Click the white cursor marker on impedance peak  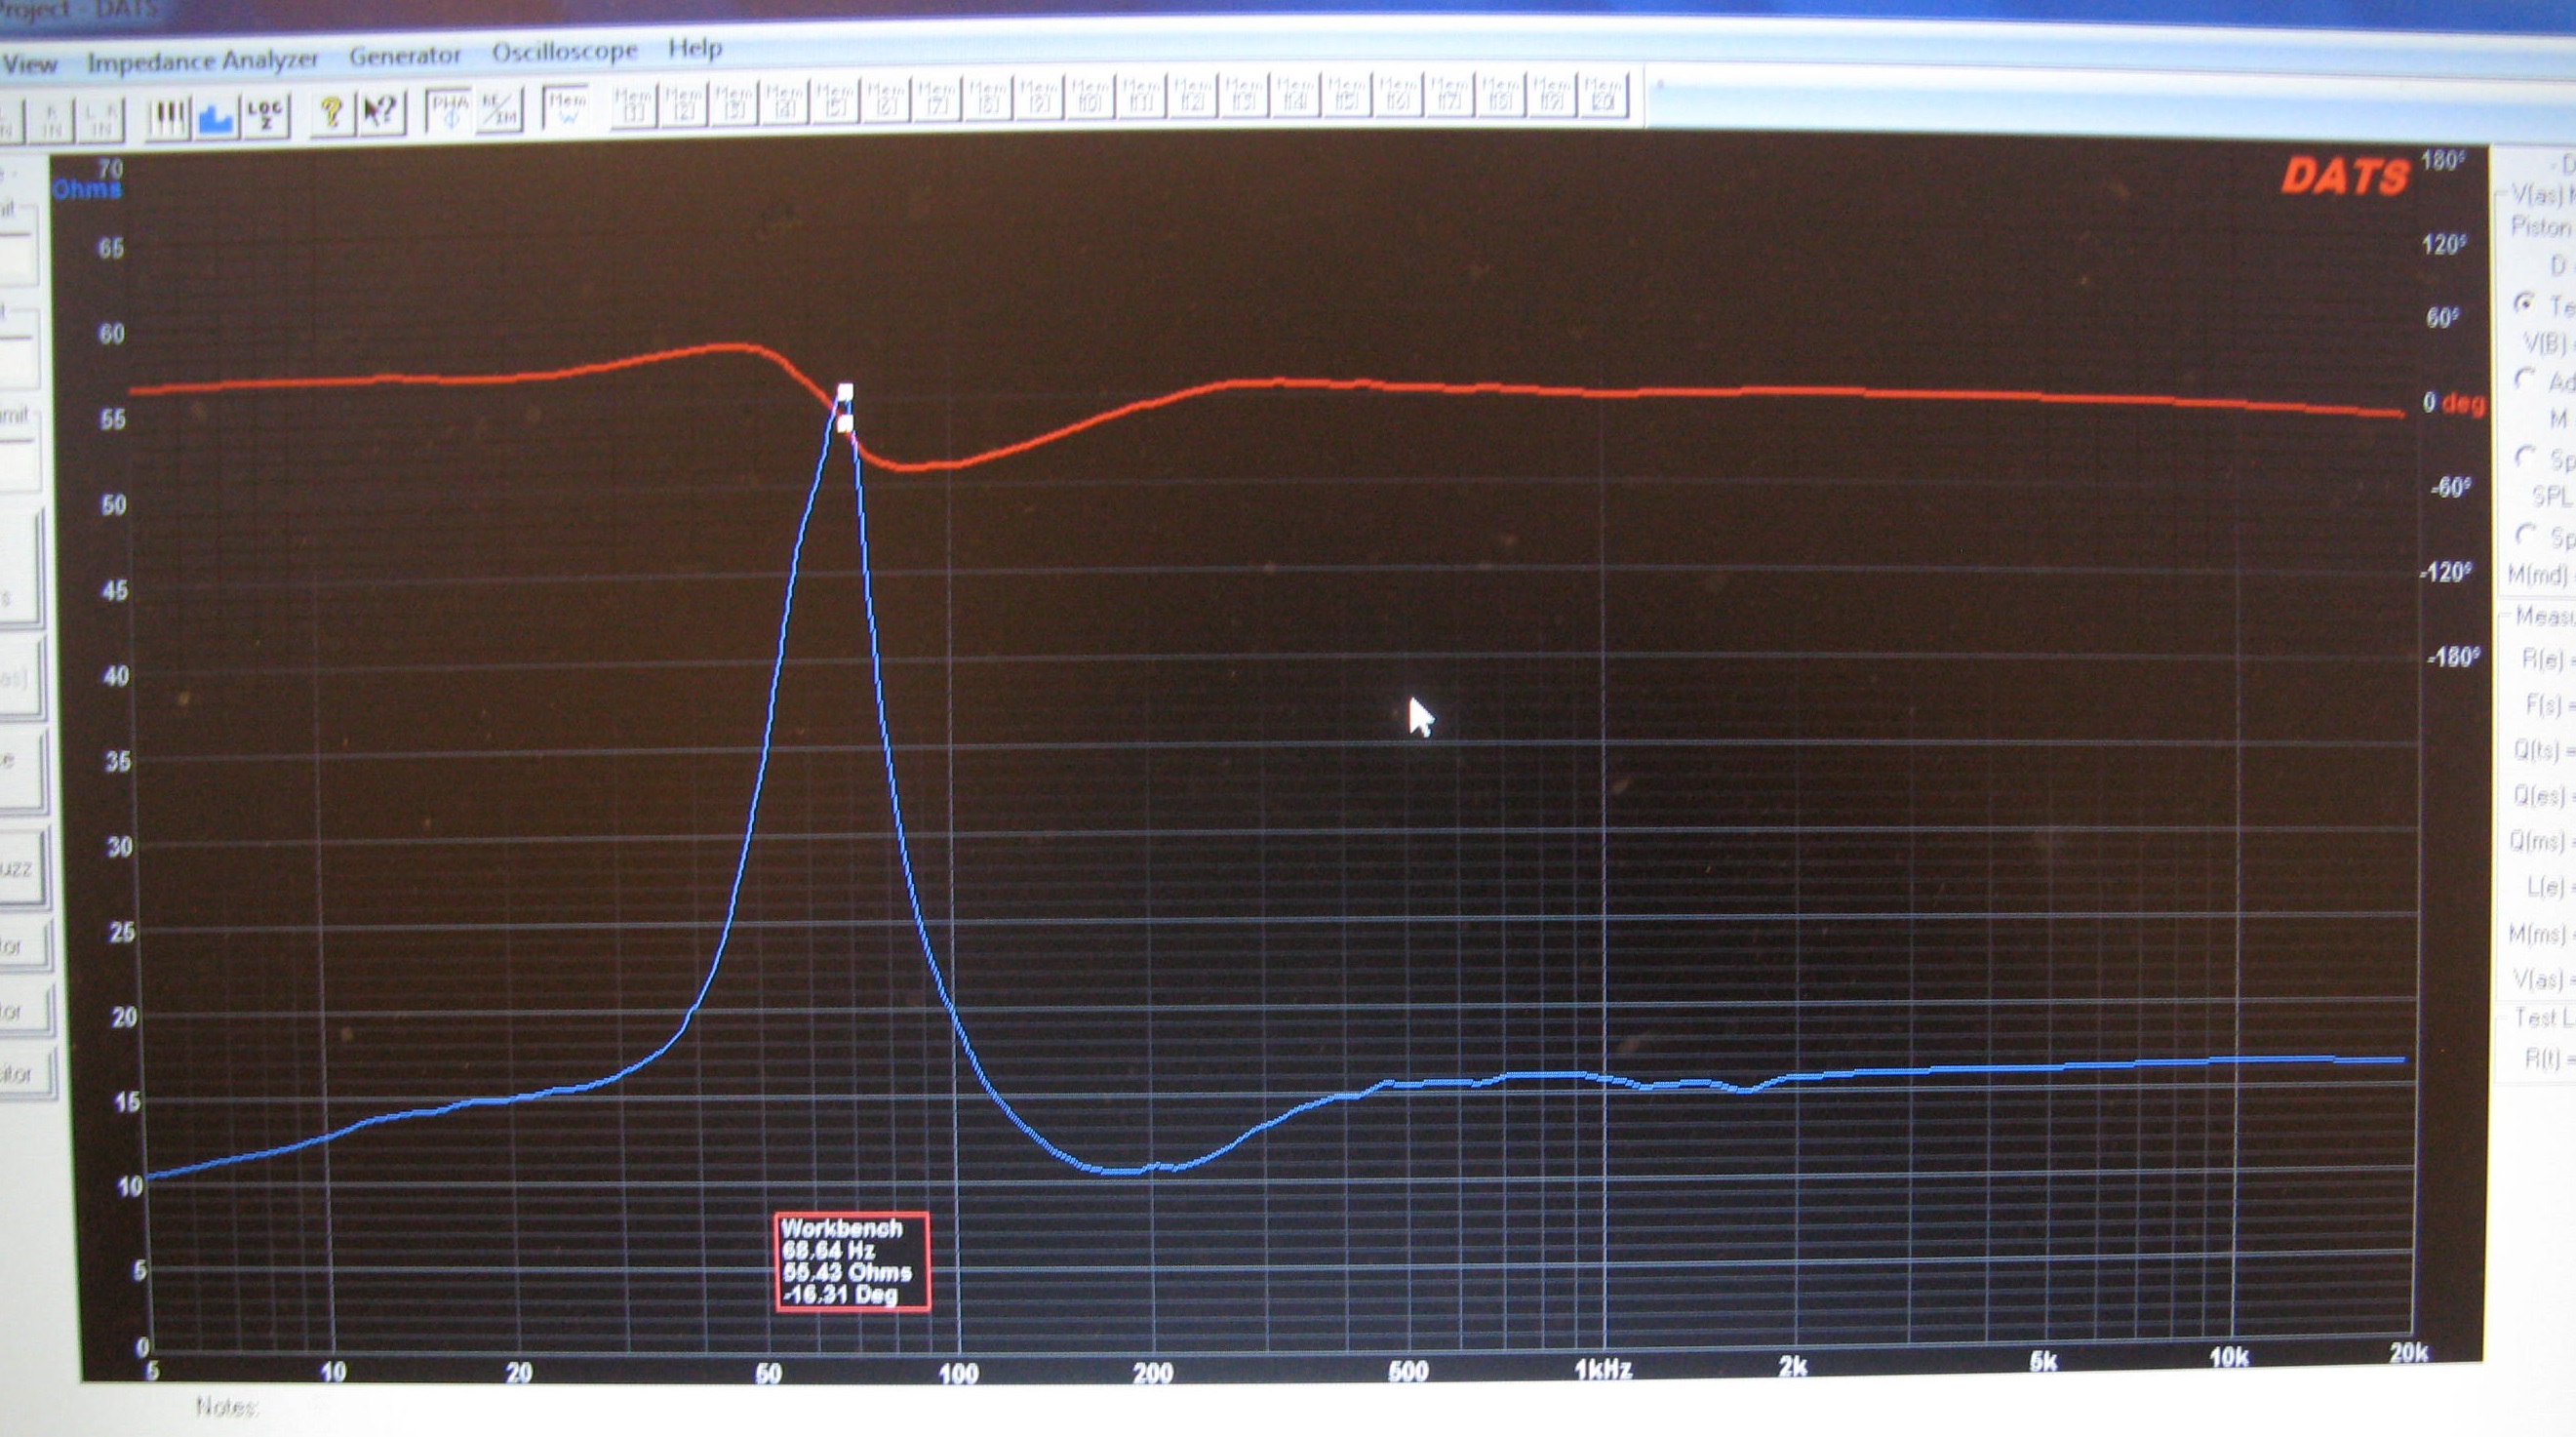[845, 392]
